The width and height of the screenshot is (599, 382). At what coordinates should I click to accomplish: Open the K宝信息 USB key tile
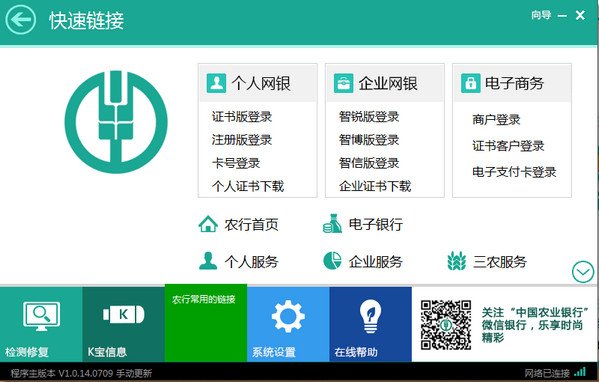click(123, 324)
